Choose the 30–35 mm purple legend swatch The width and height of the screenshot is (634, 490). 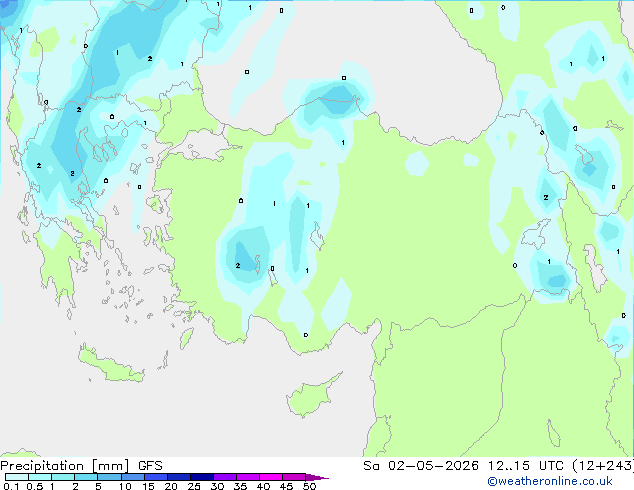tap(225, 477)
